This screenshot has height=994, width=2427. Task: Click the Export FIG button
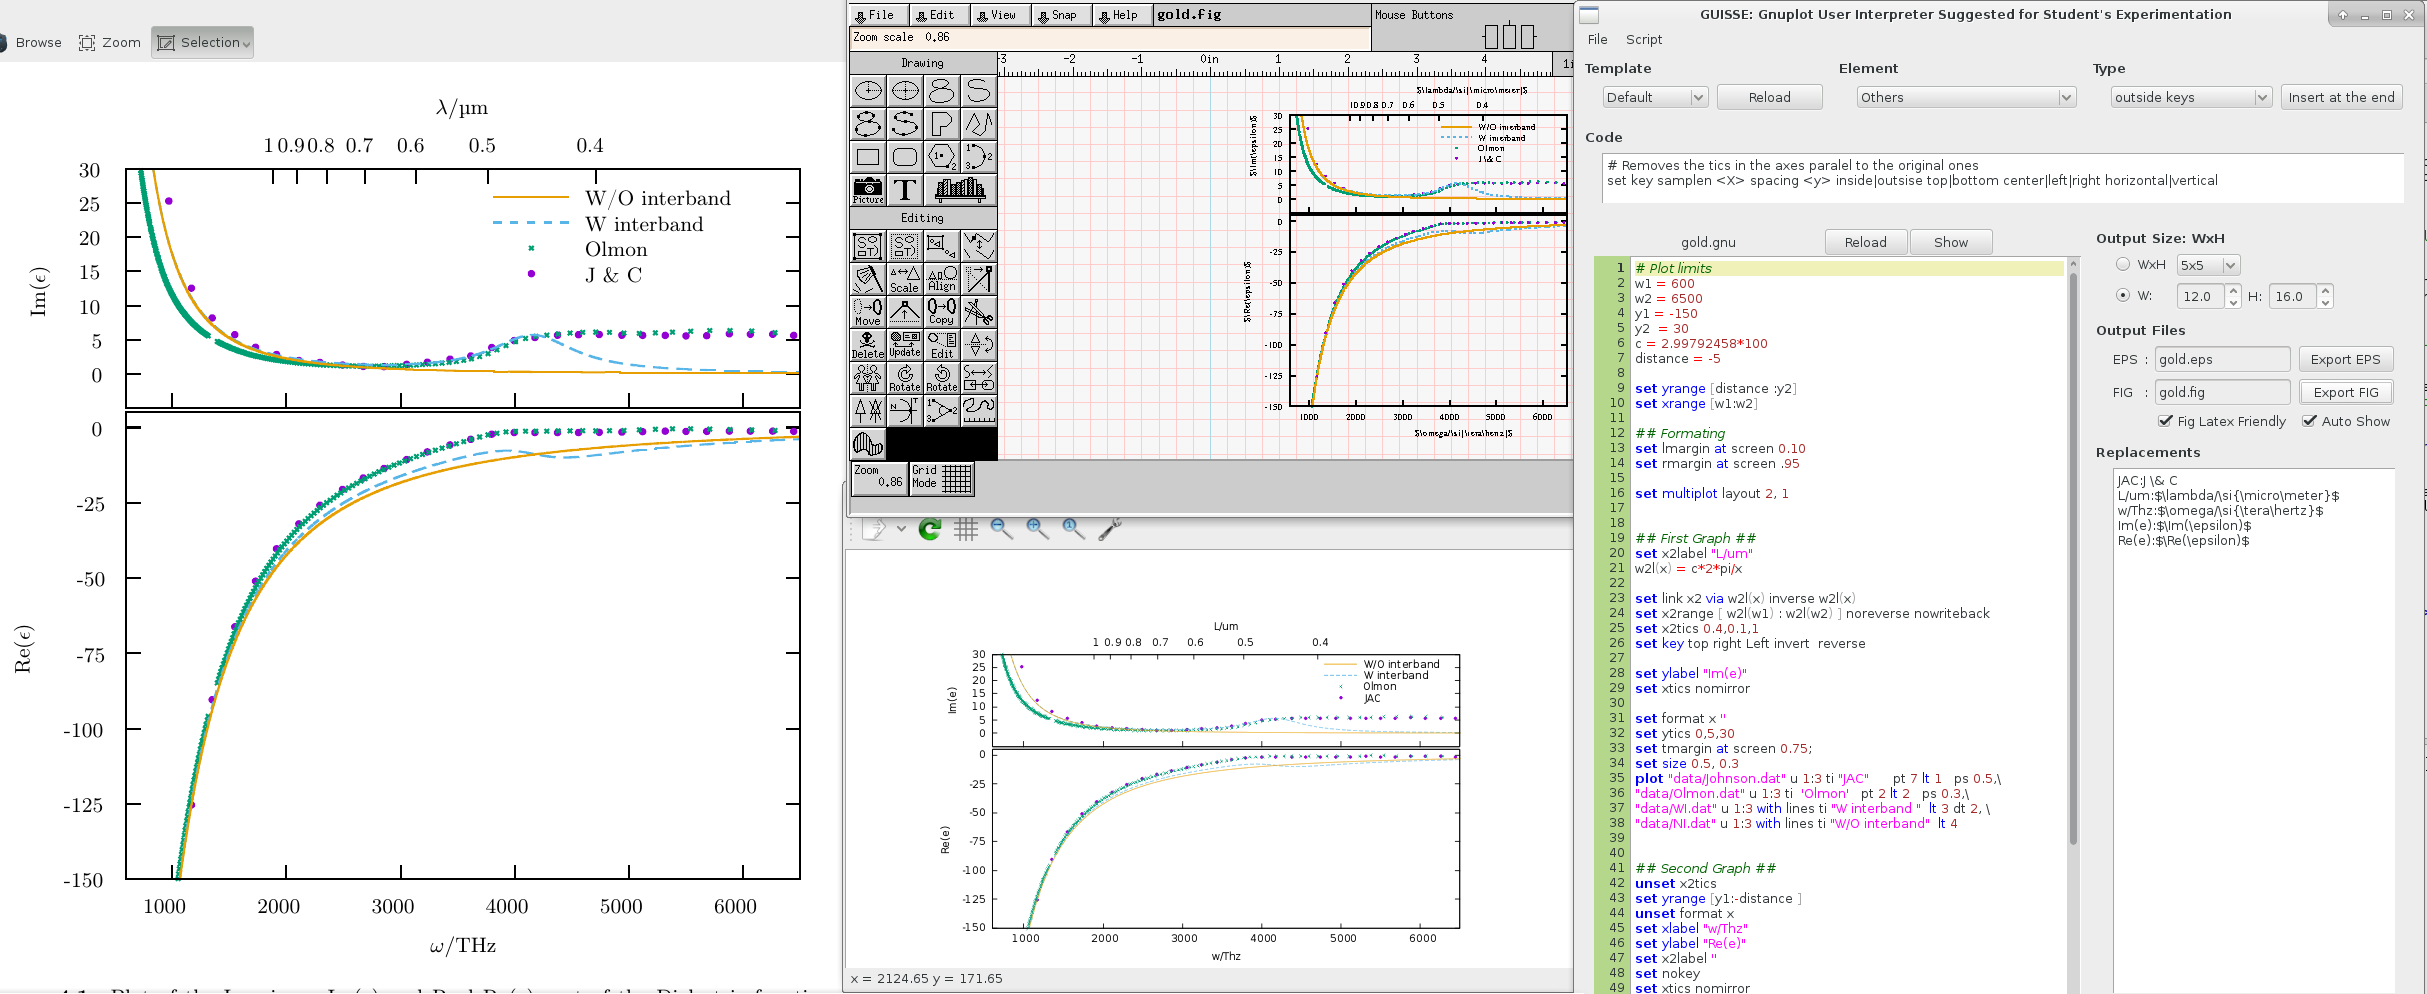click(x=2345, y=392)
